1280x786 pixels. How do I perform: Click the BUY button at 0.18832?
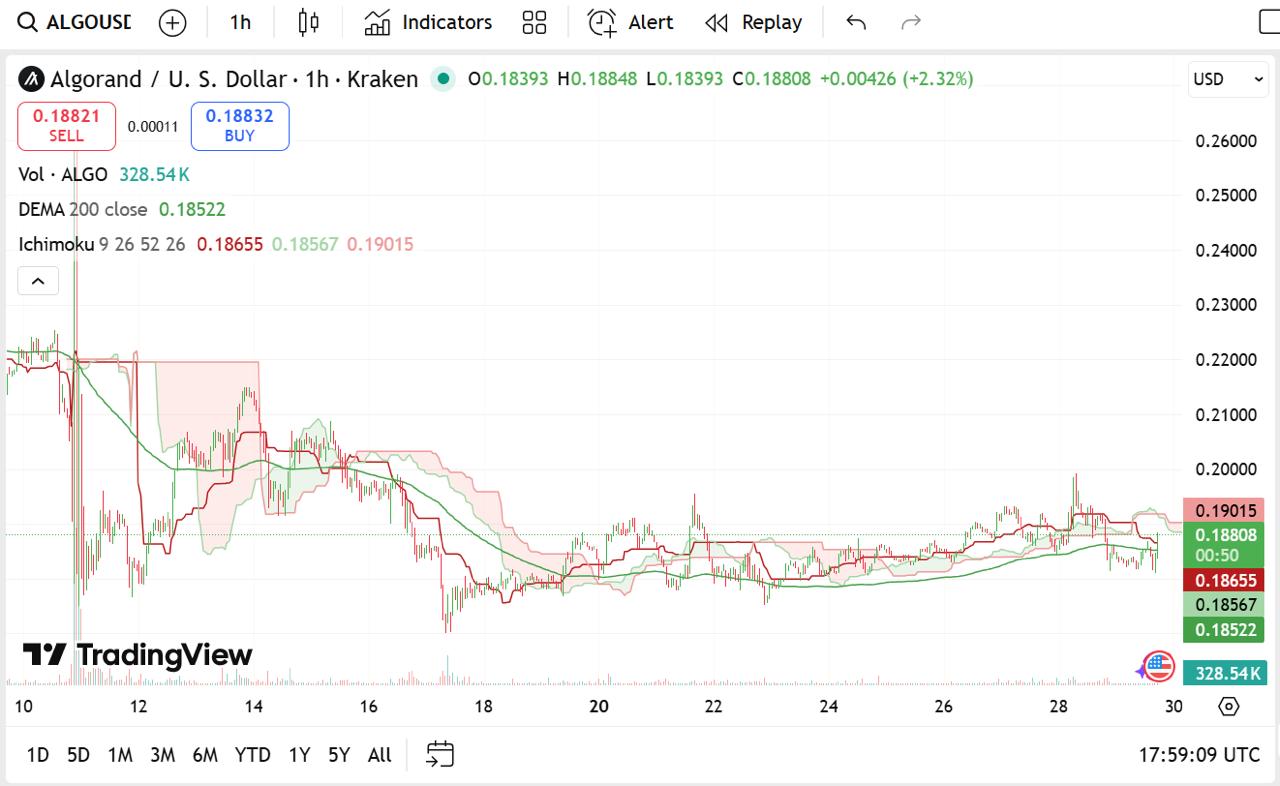pyautogui.click(x=239, y=126)
